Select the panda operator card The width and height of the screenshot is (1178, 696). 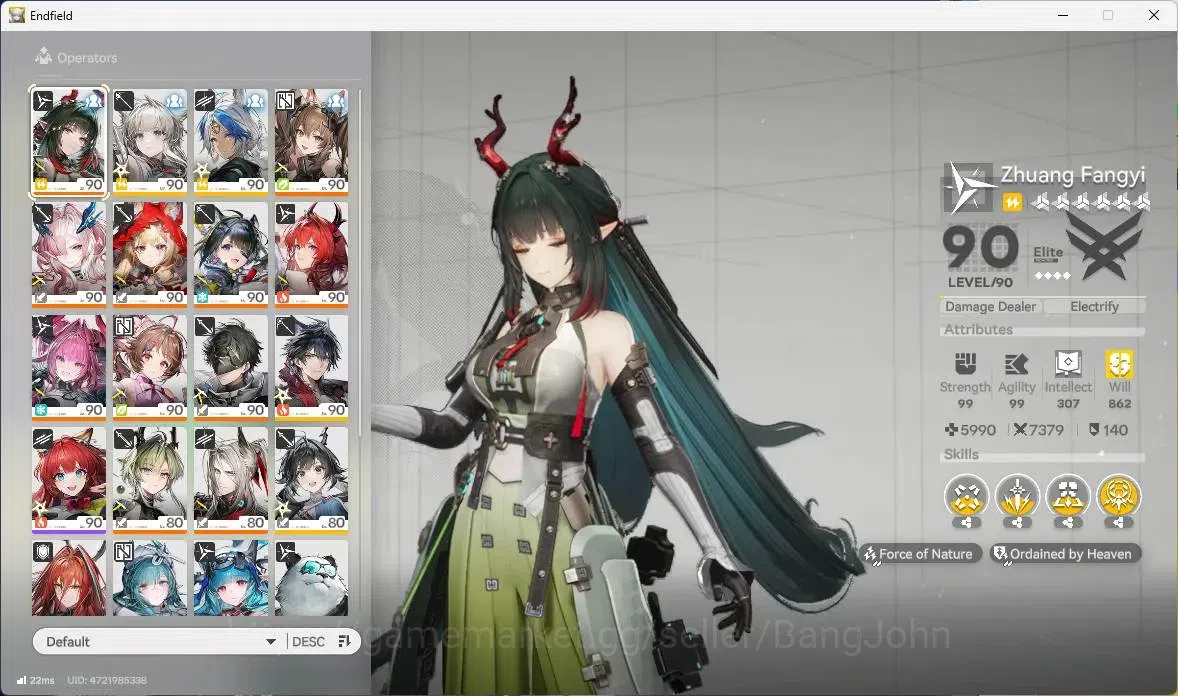[x=311, y=578]
